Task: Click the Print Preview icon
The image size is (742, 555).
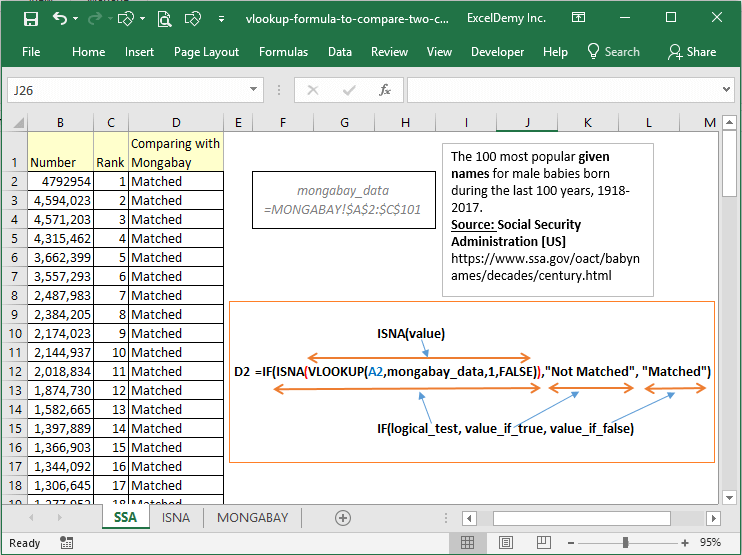Action: 164,19
